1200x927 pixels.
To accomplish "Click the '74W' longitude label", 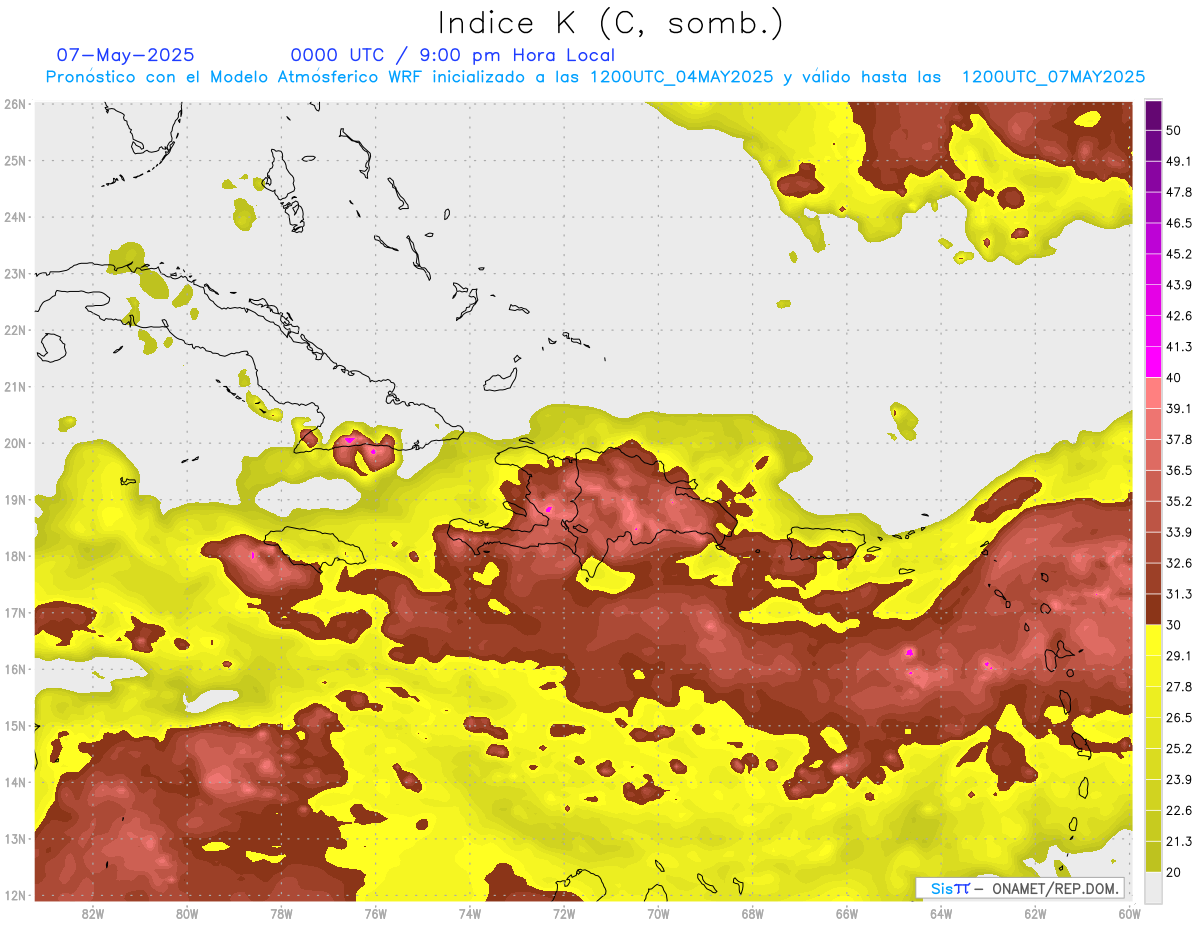I will [470, 914].
